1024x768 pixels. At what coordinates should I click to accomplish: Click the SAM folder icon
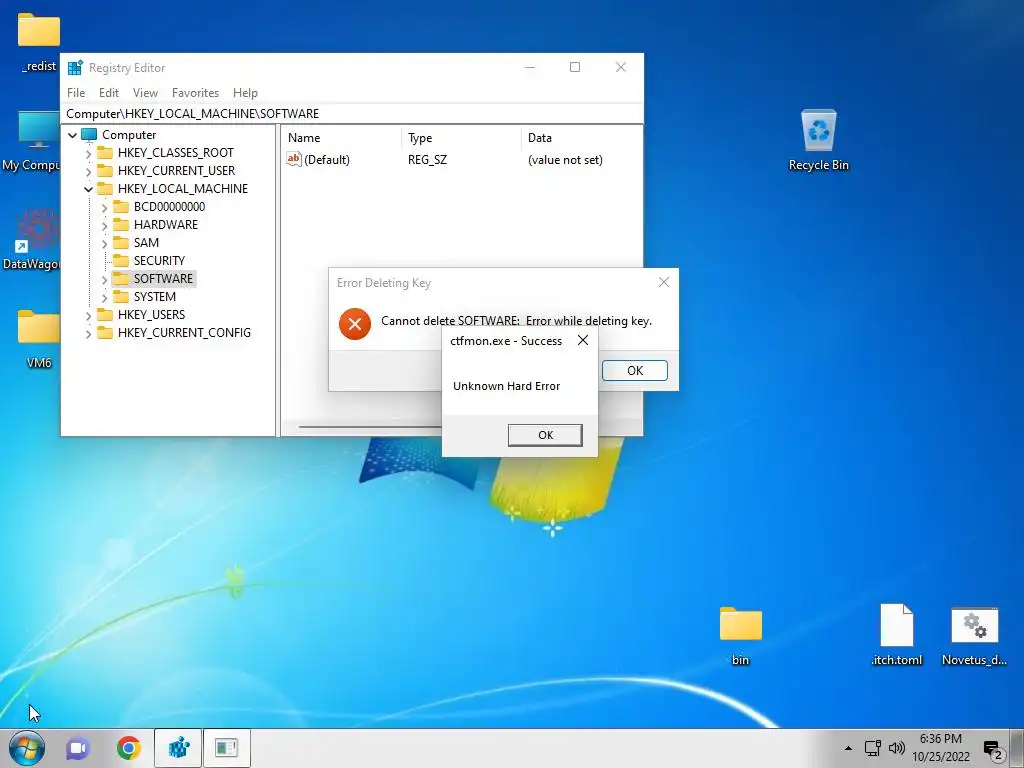(x=121, y=242)
